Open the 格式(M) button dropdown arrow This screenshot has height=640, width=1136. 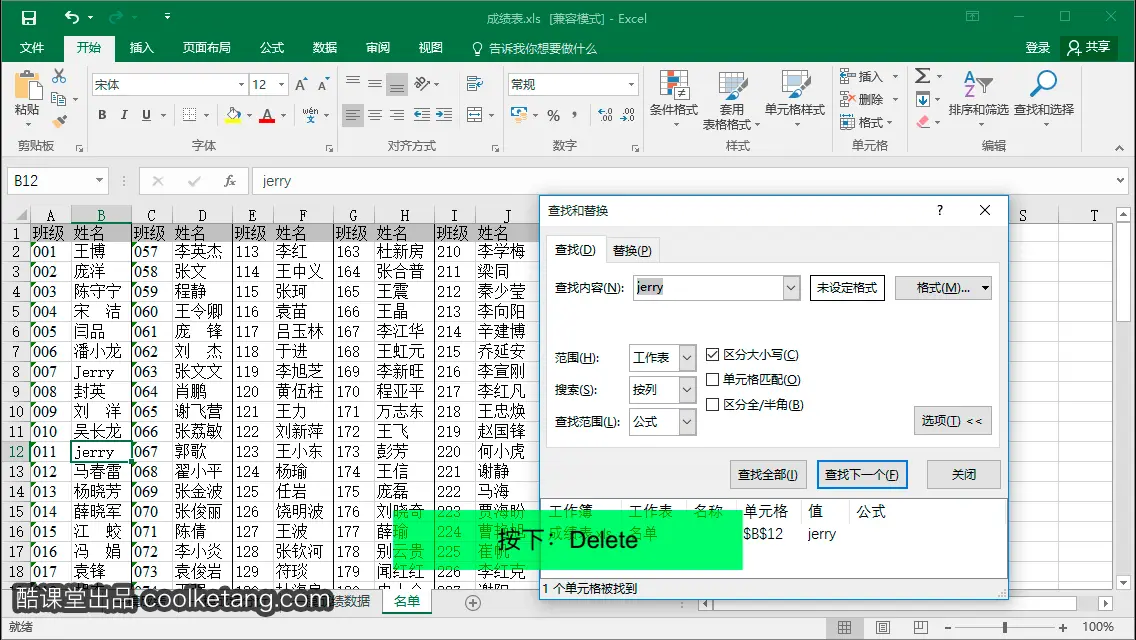point(985,288)
